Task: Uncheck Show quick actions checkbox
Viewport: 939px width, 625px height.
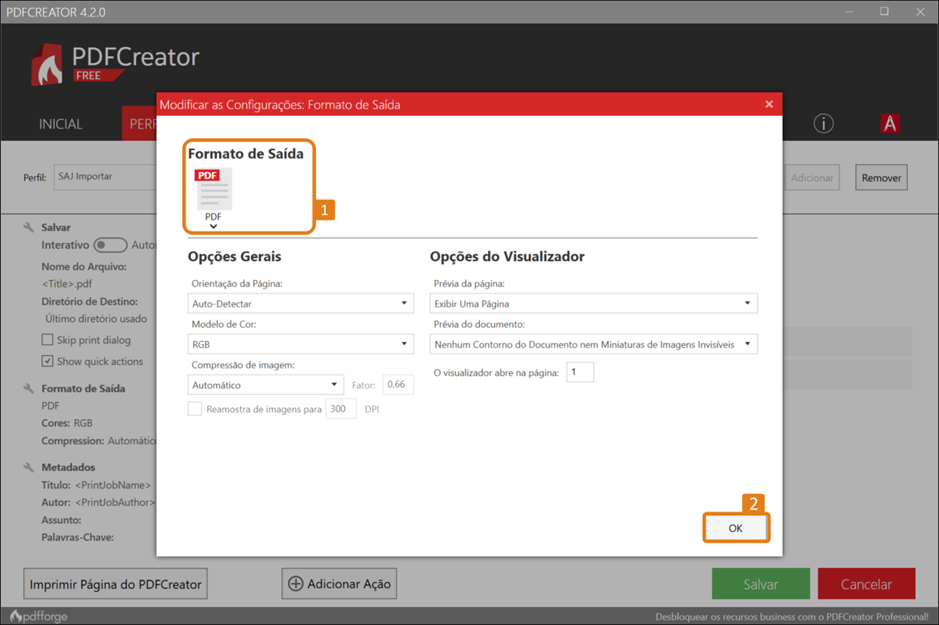Action: pyautogui.click(x=47, y=361)
